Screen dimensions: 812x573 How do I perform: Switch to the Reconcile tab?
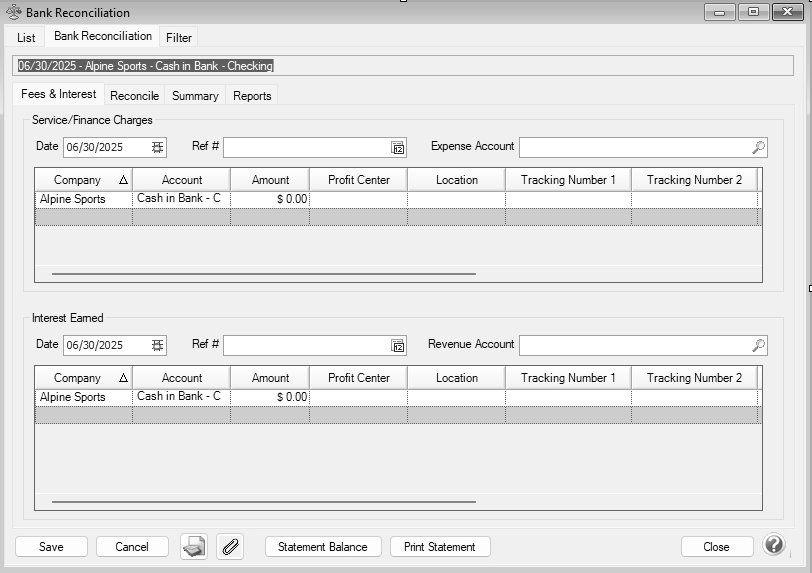tap(134, 96)
